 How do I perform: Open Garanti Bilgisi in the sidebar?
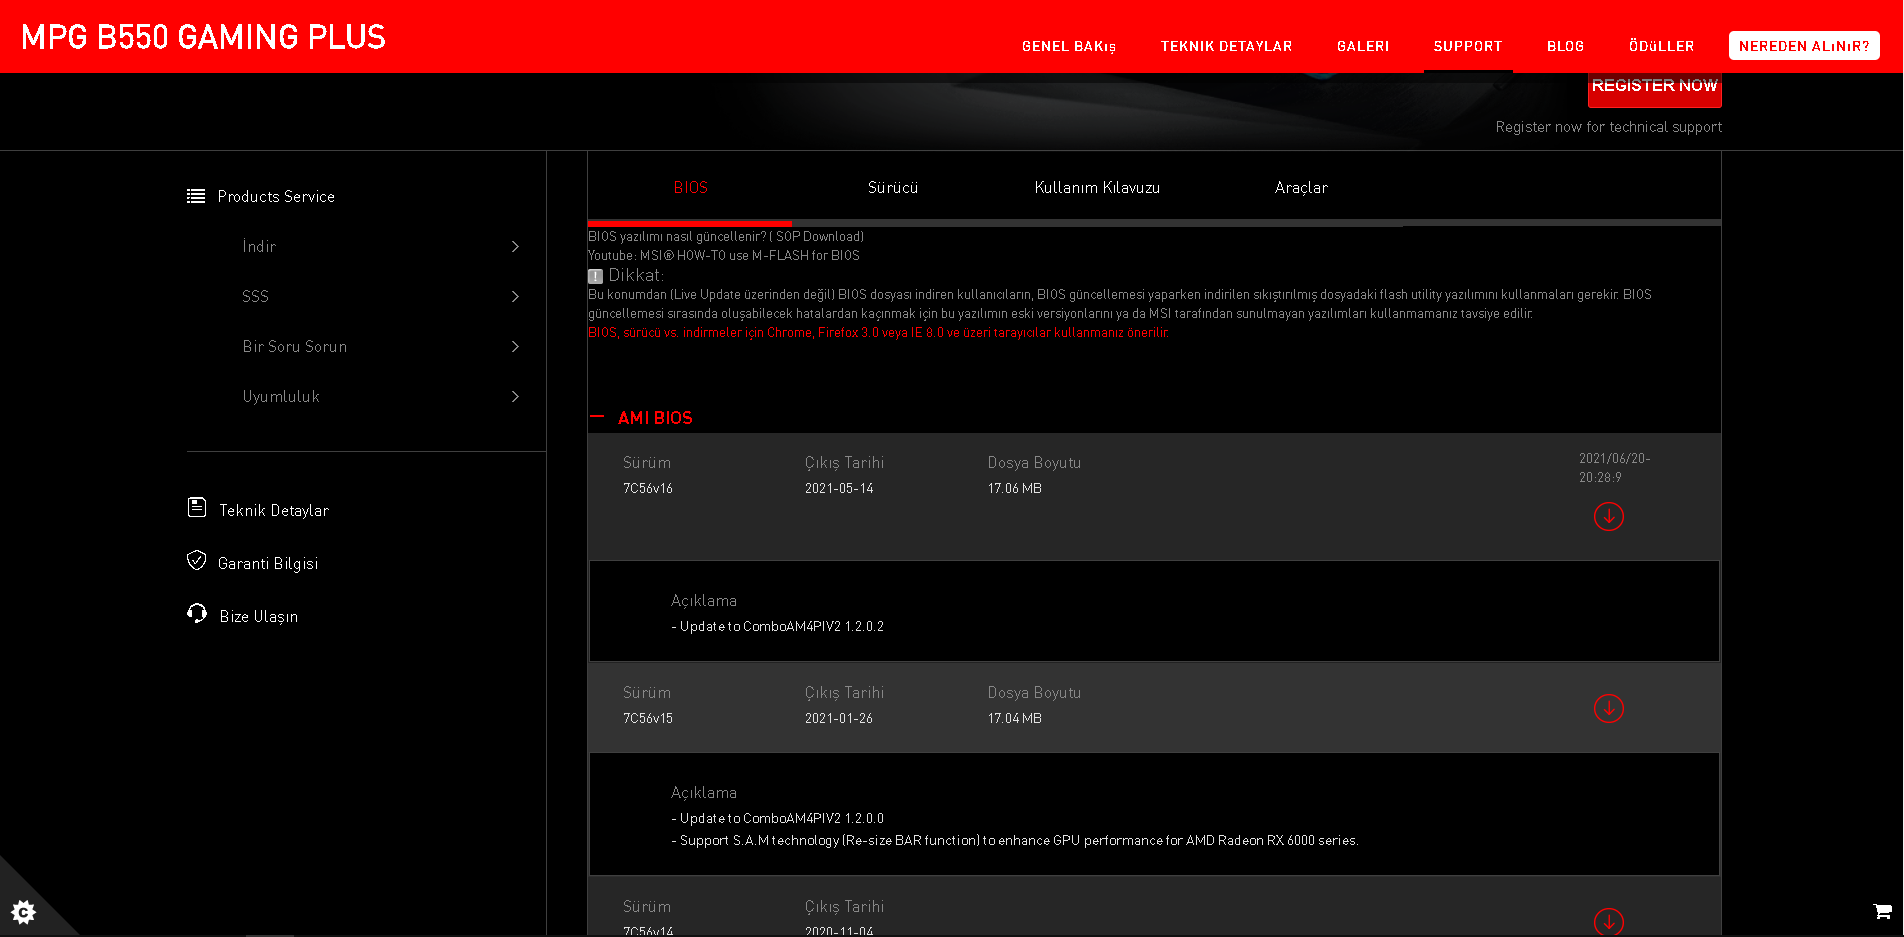(268, 563)
